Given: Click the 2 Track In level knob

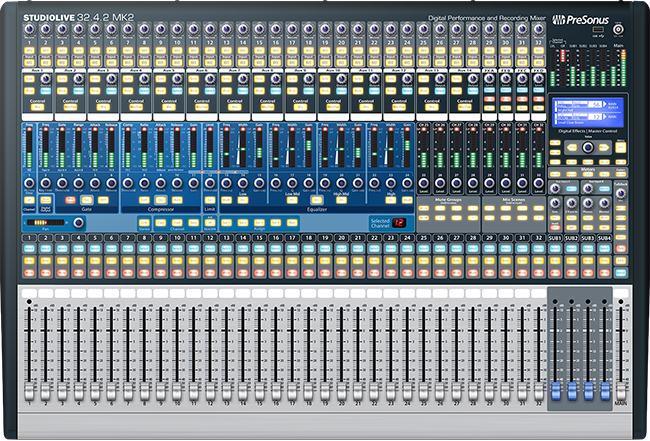Looking at the screenshot, I should point(571,203).
